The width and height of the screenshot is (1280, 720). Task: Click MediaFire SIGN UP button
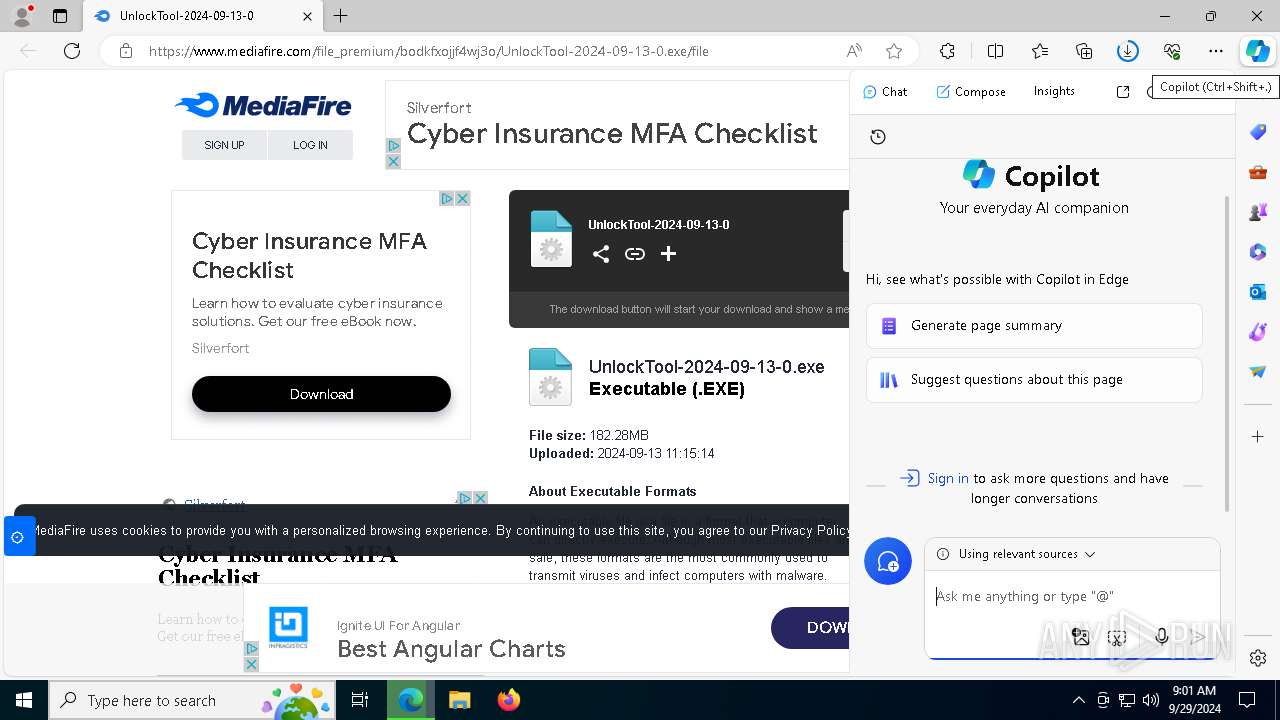224,145
